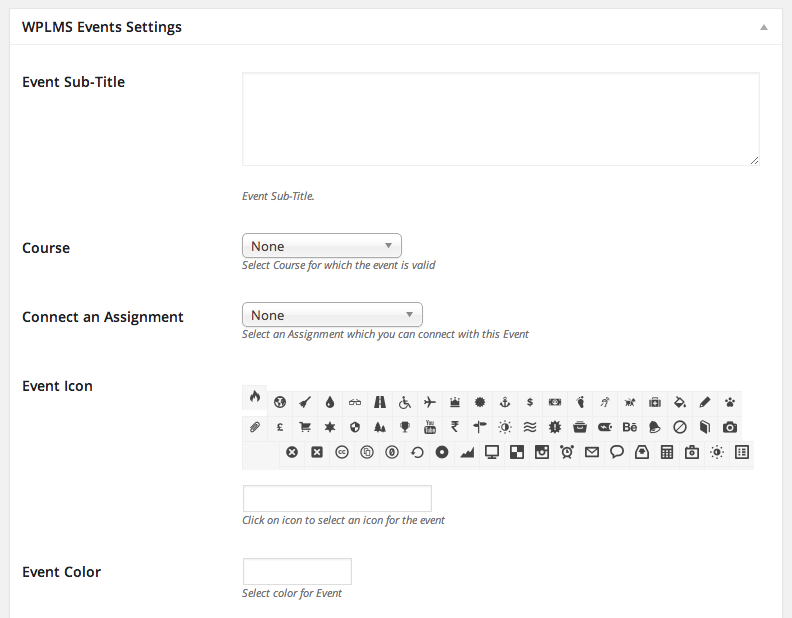Image resolution: width=792 pixels, height=618 pixels.
Task: Choose the paw print icon
Action: 729,402
